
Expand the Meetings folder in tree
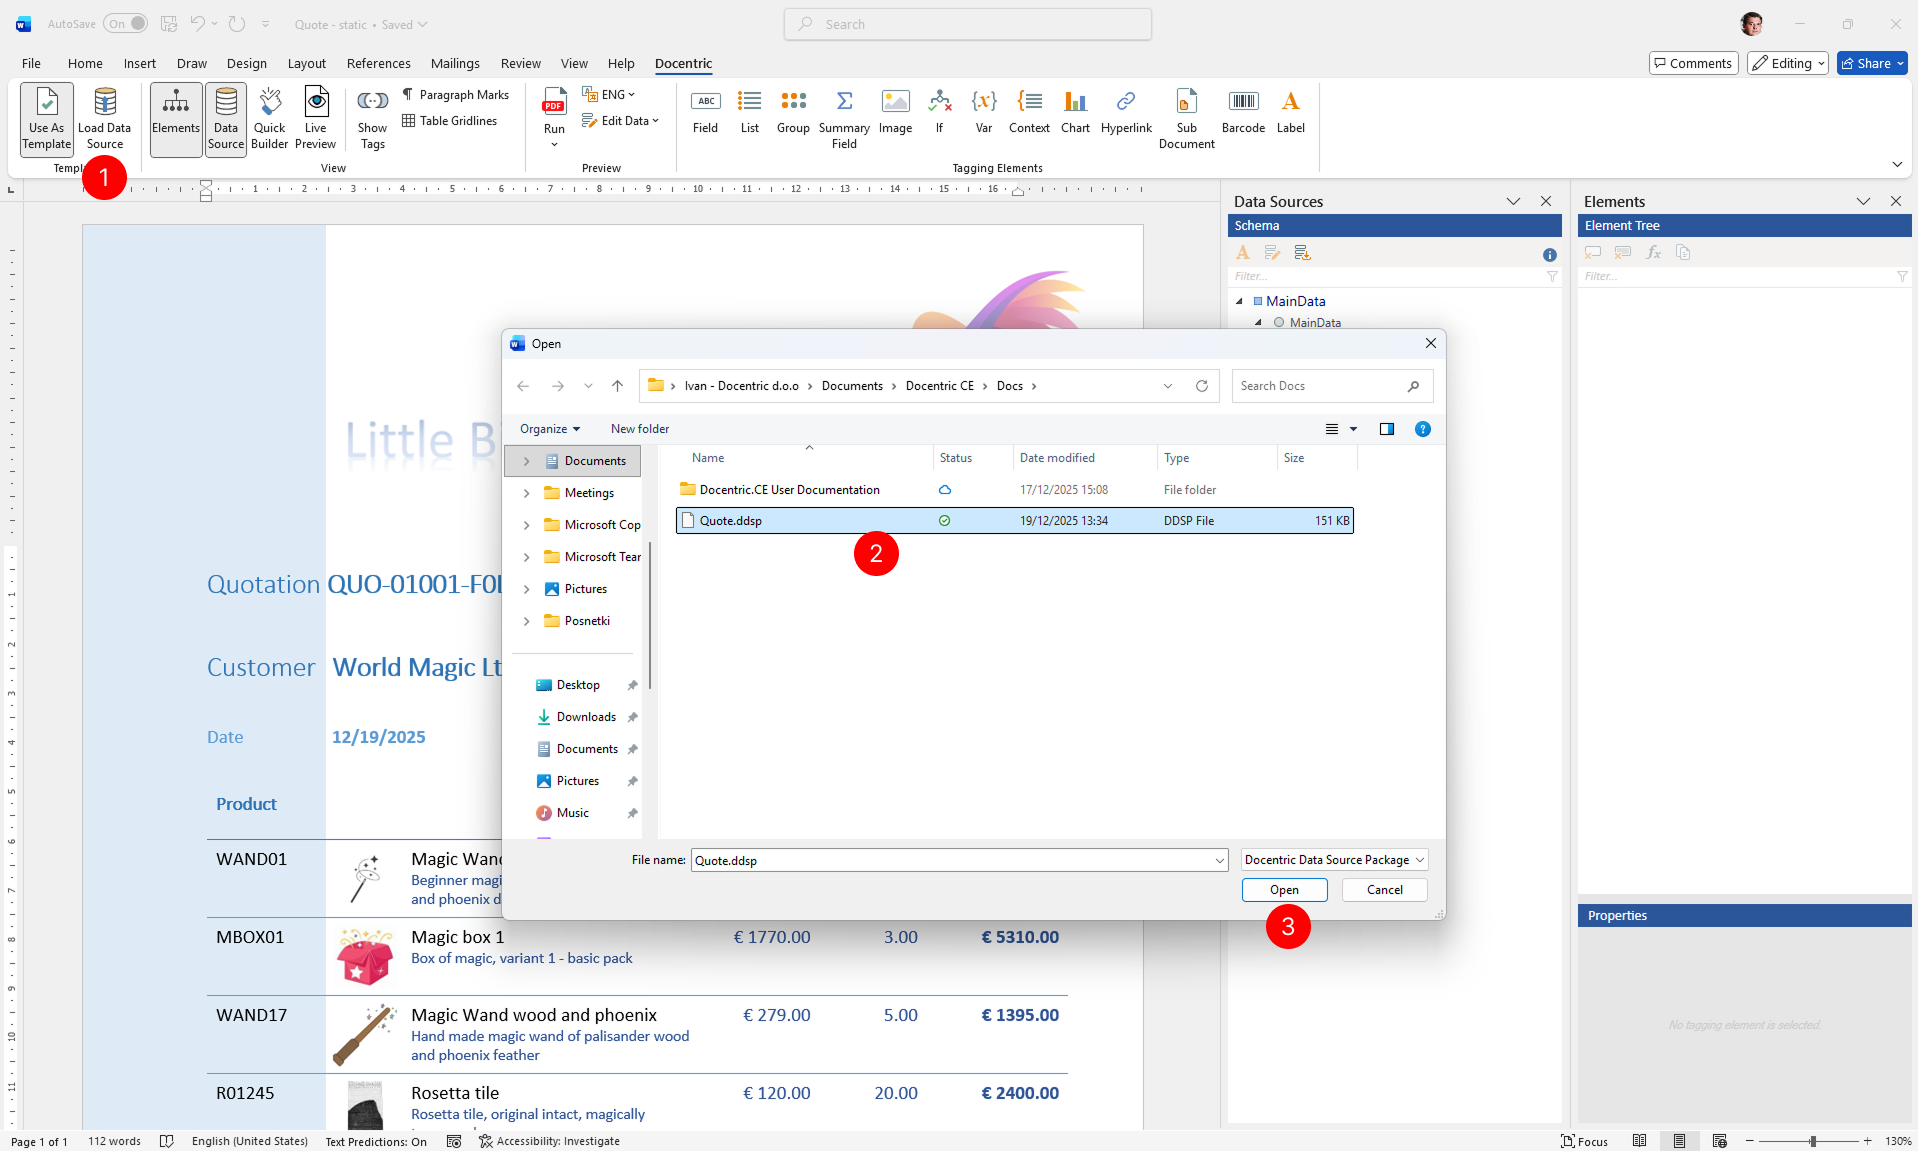point(526,493)
